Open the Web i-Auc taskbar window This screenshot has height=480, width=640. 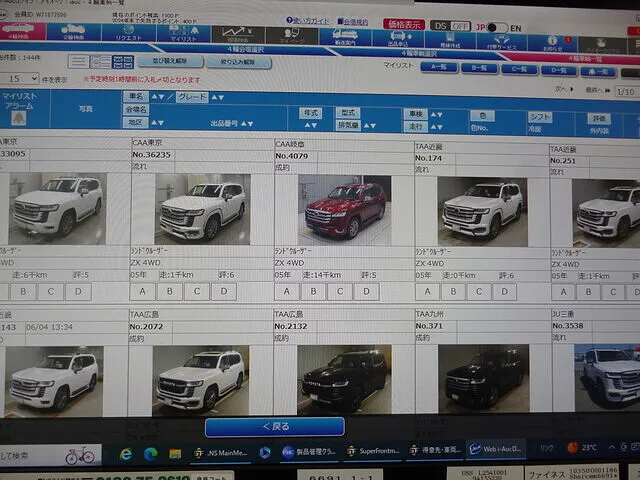click(495, 449)
